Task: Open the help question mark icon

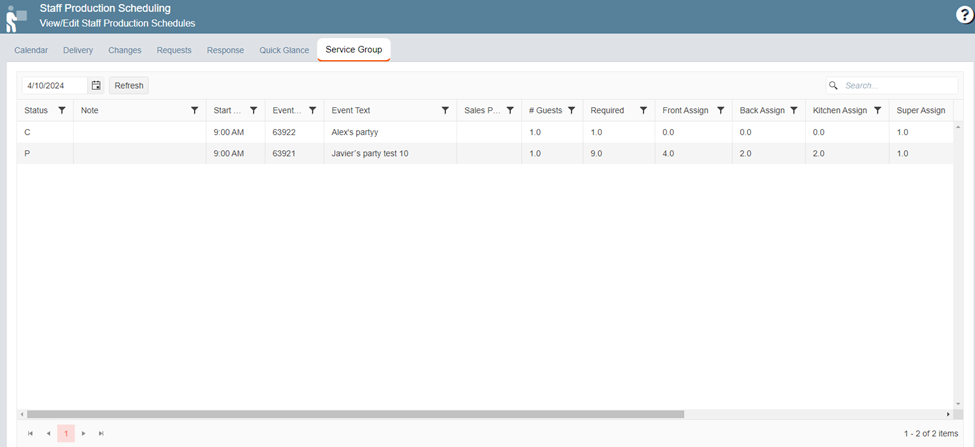Action: click(x=964, y=16)
